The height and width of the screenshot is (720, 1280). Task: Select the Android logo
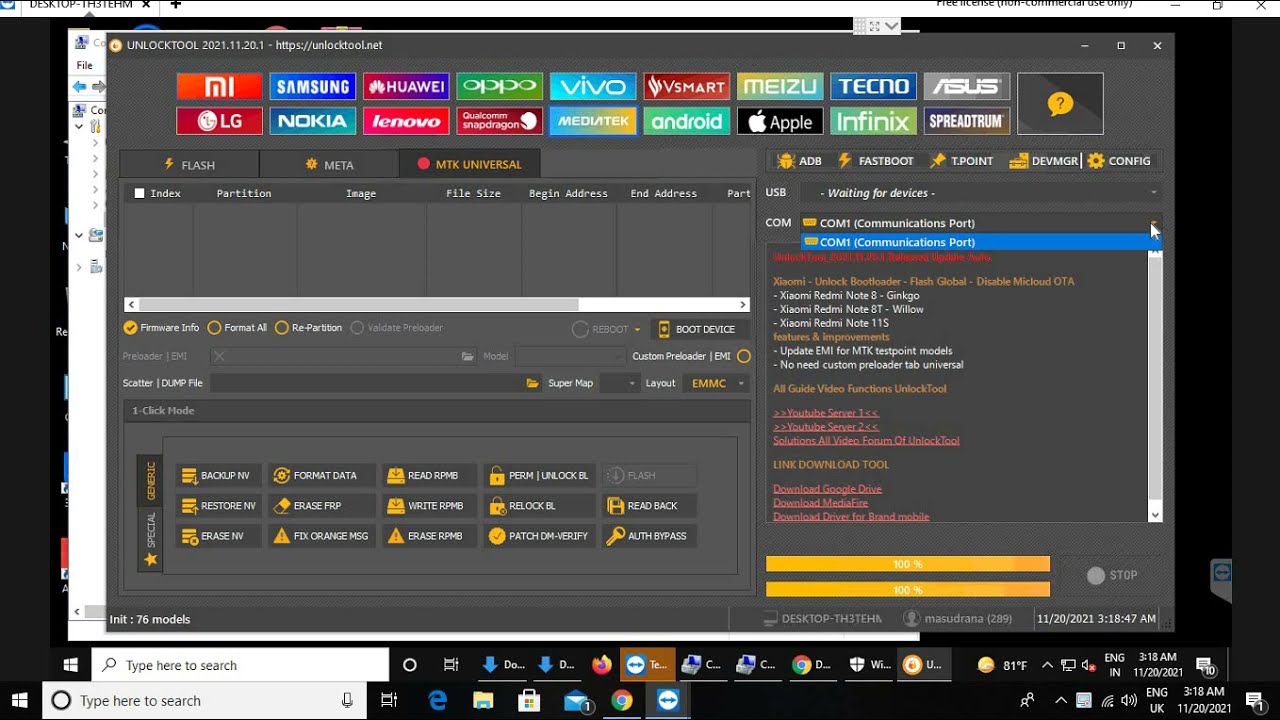click(686, 121)
